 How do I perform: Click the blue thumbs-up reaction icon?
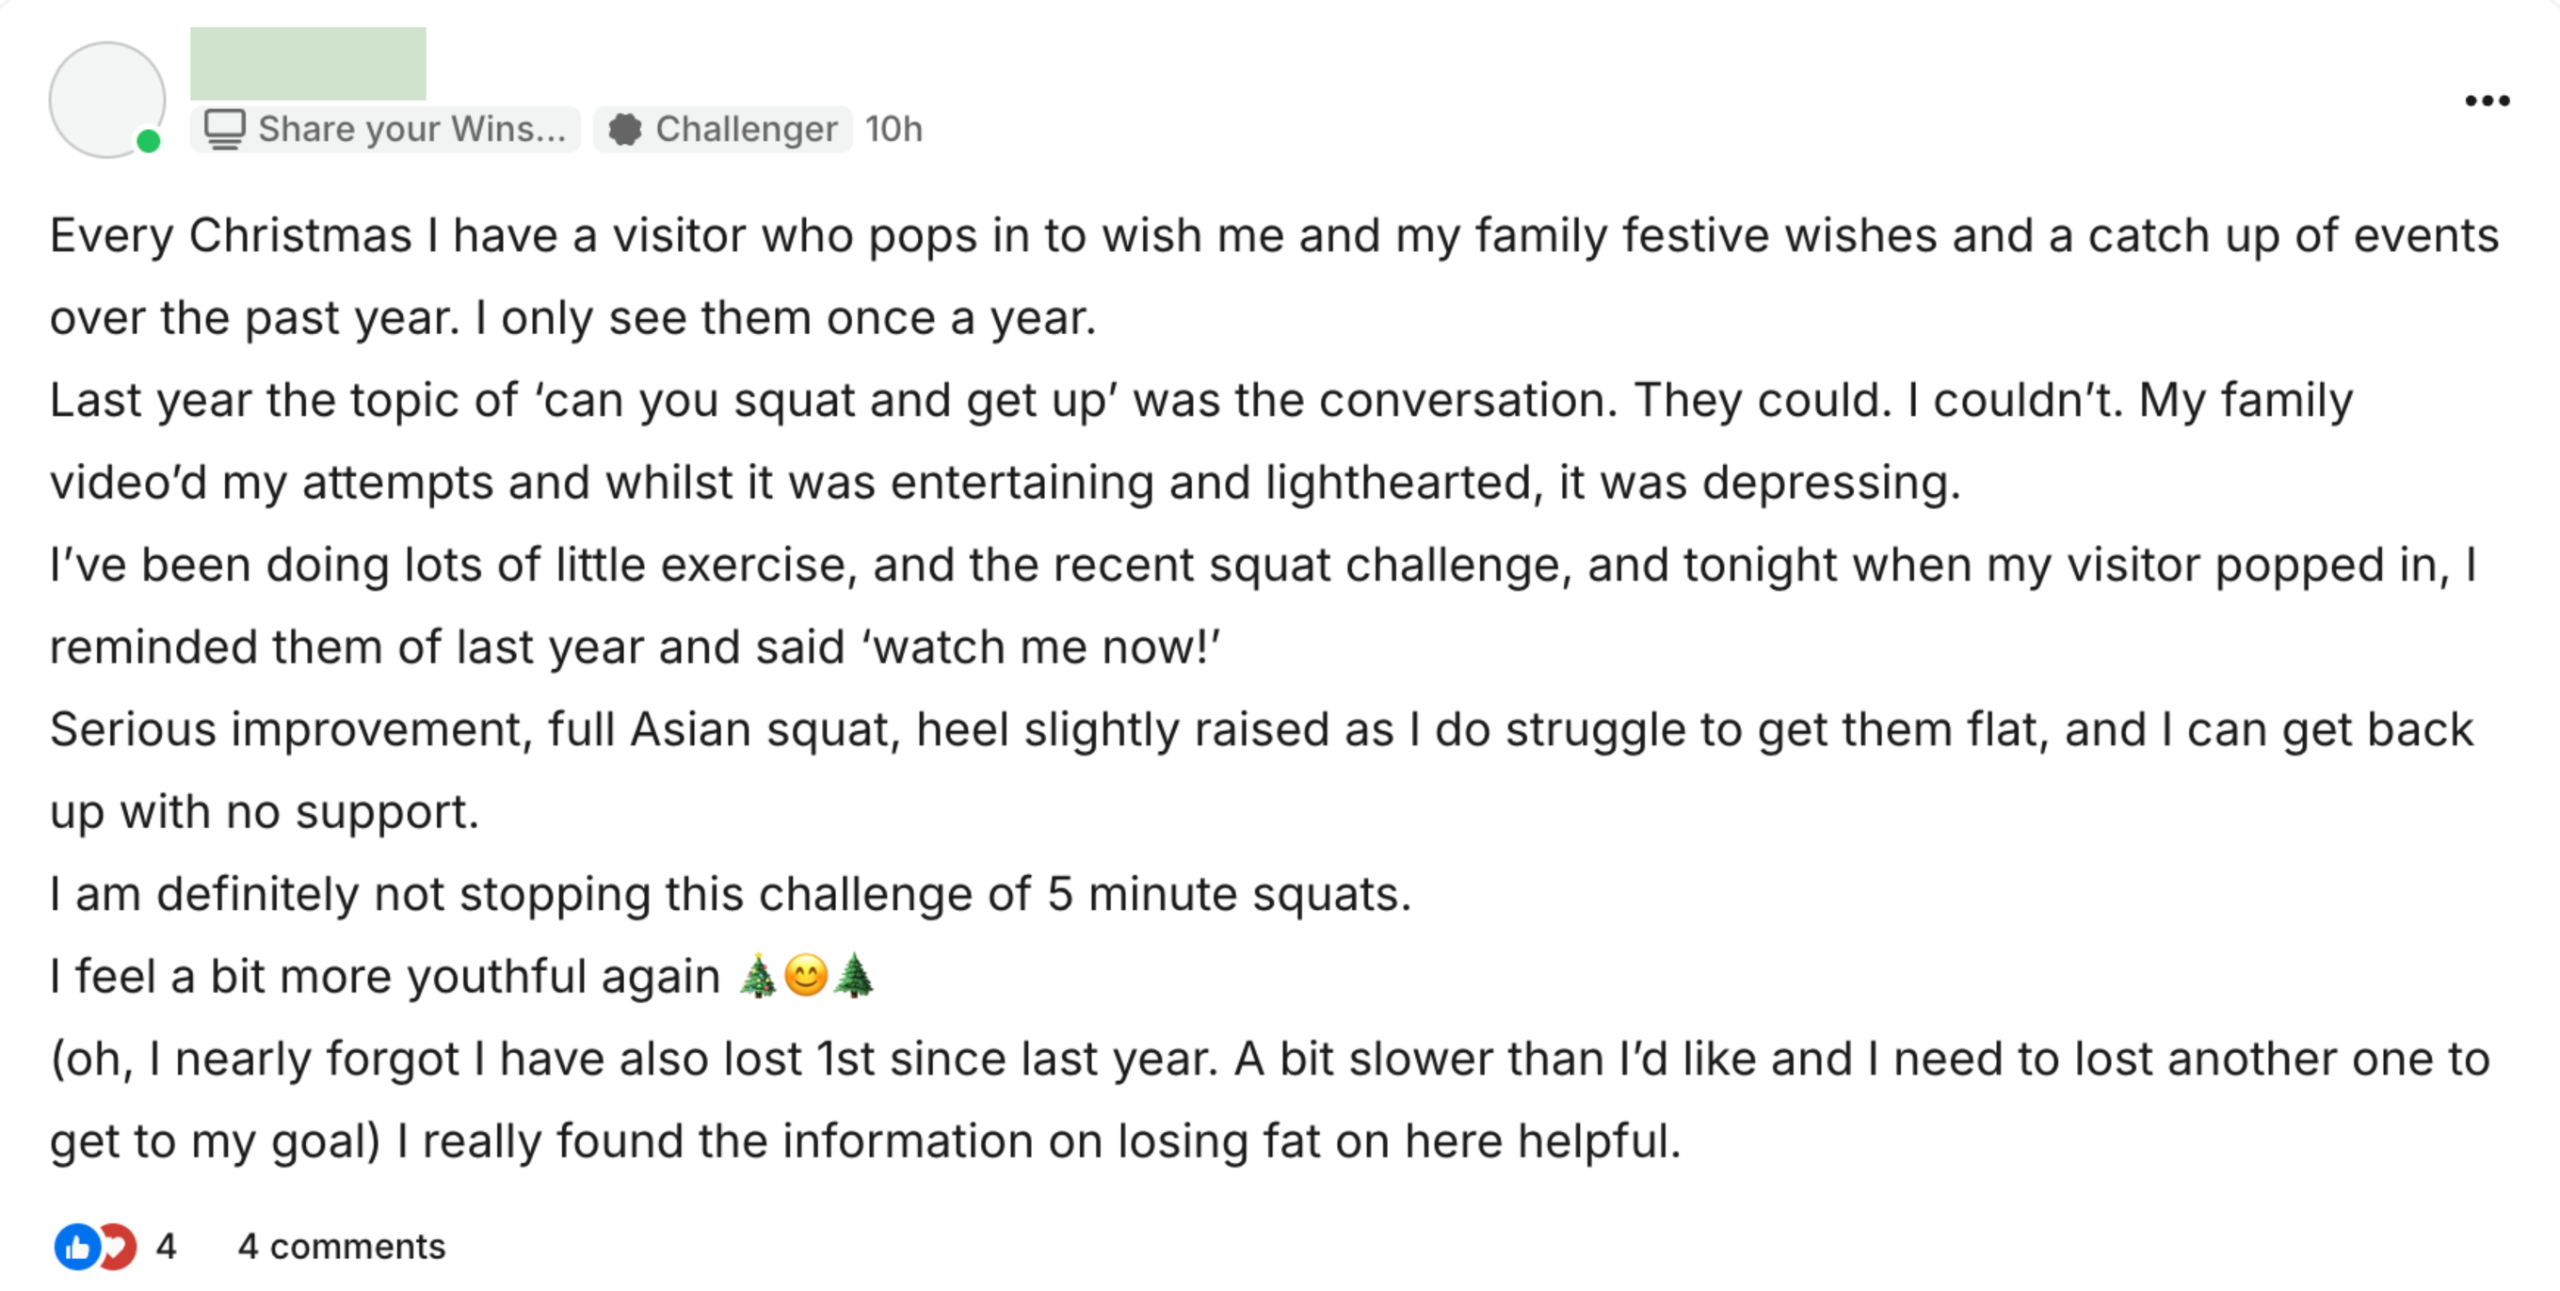click(75, 1247)
